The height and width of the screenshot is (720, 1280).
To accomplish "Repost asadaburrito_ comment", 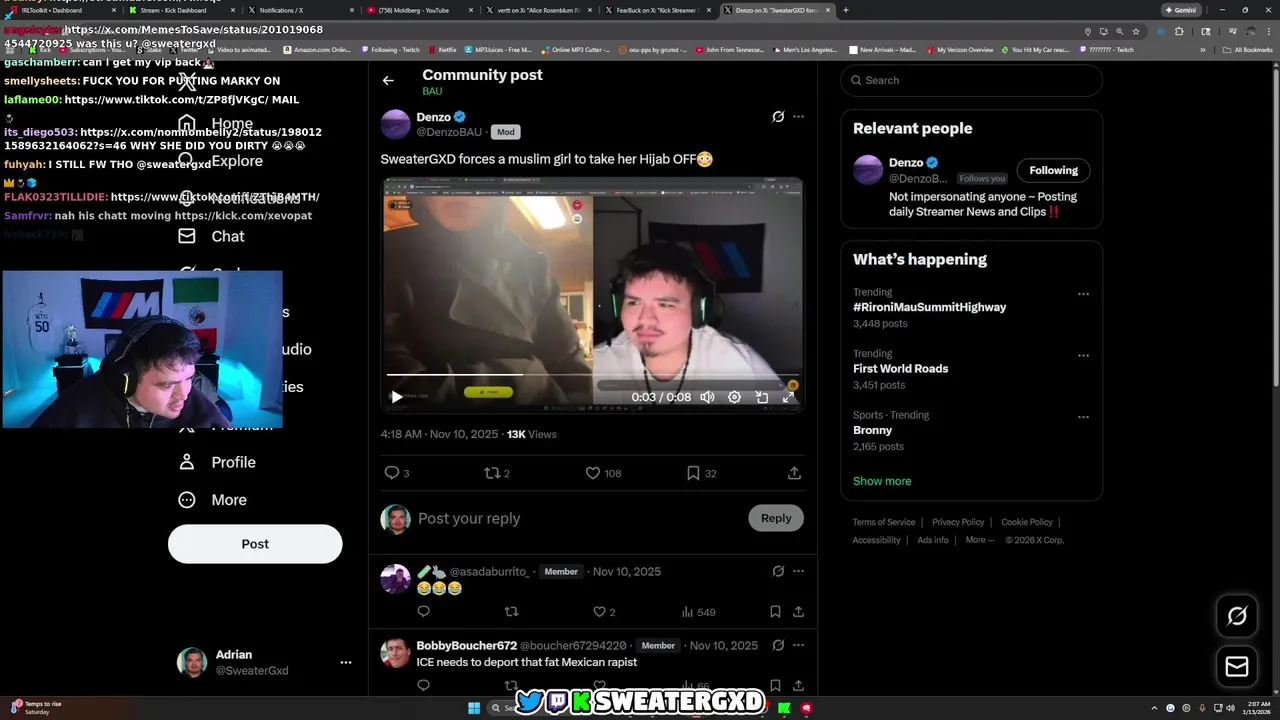I will click(x=511, y=611).
